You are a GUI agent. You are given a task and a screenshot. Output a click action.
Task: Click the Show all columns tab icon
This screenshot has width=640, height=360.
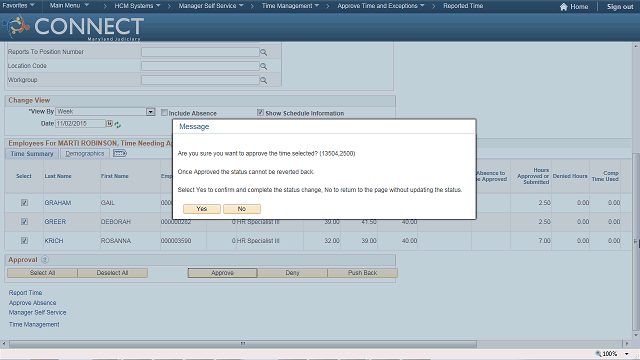pos(120,153)
